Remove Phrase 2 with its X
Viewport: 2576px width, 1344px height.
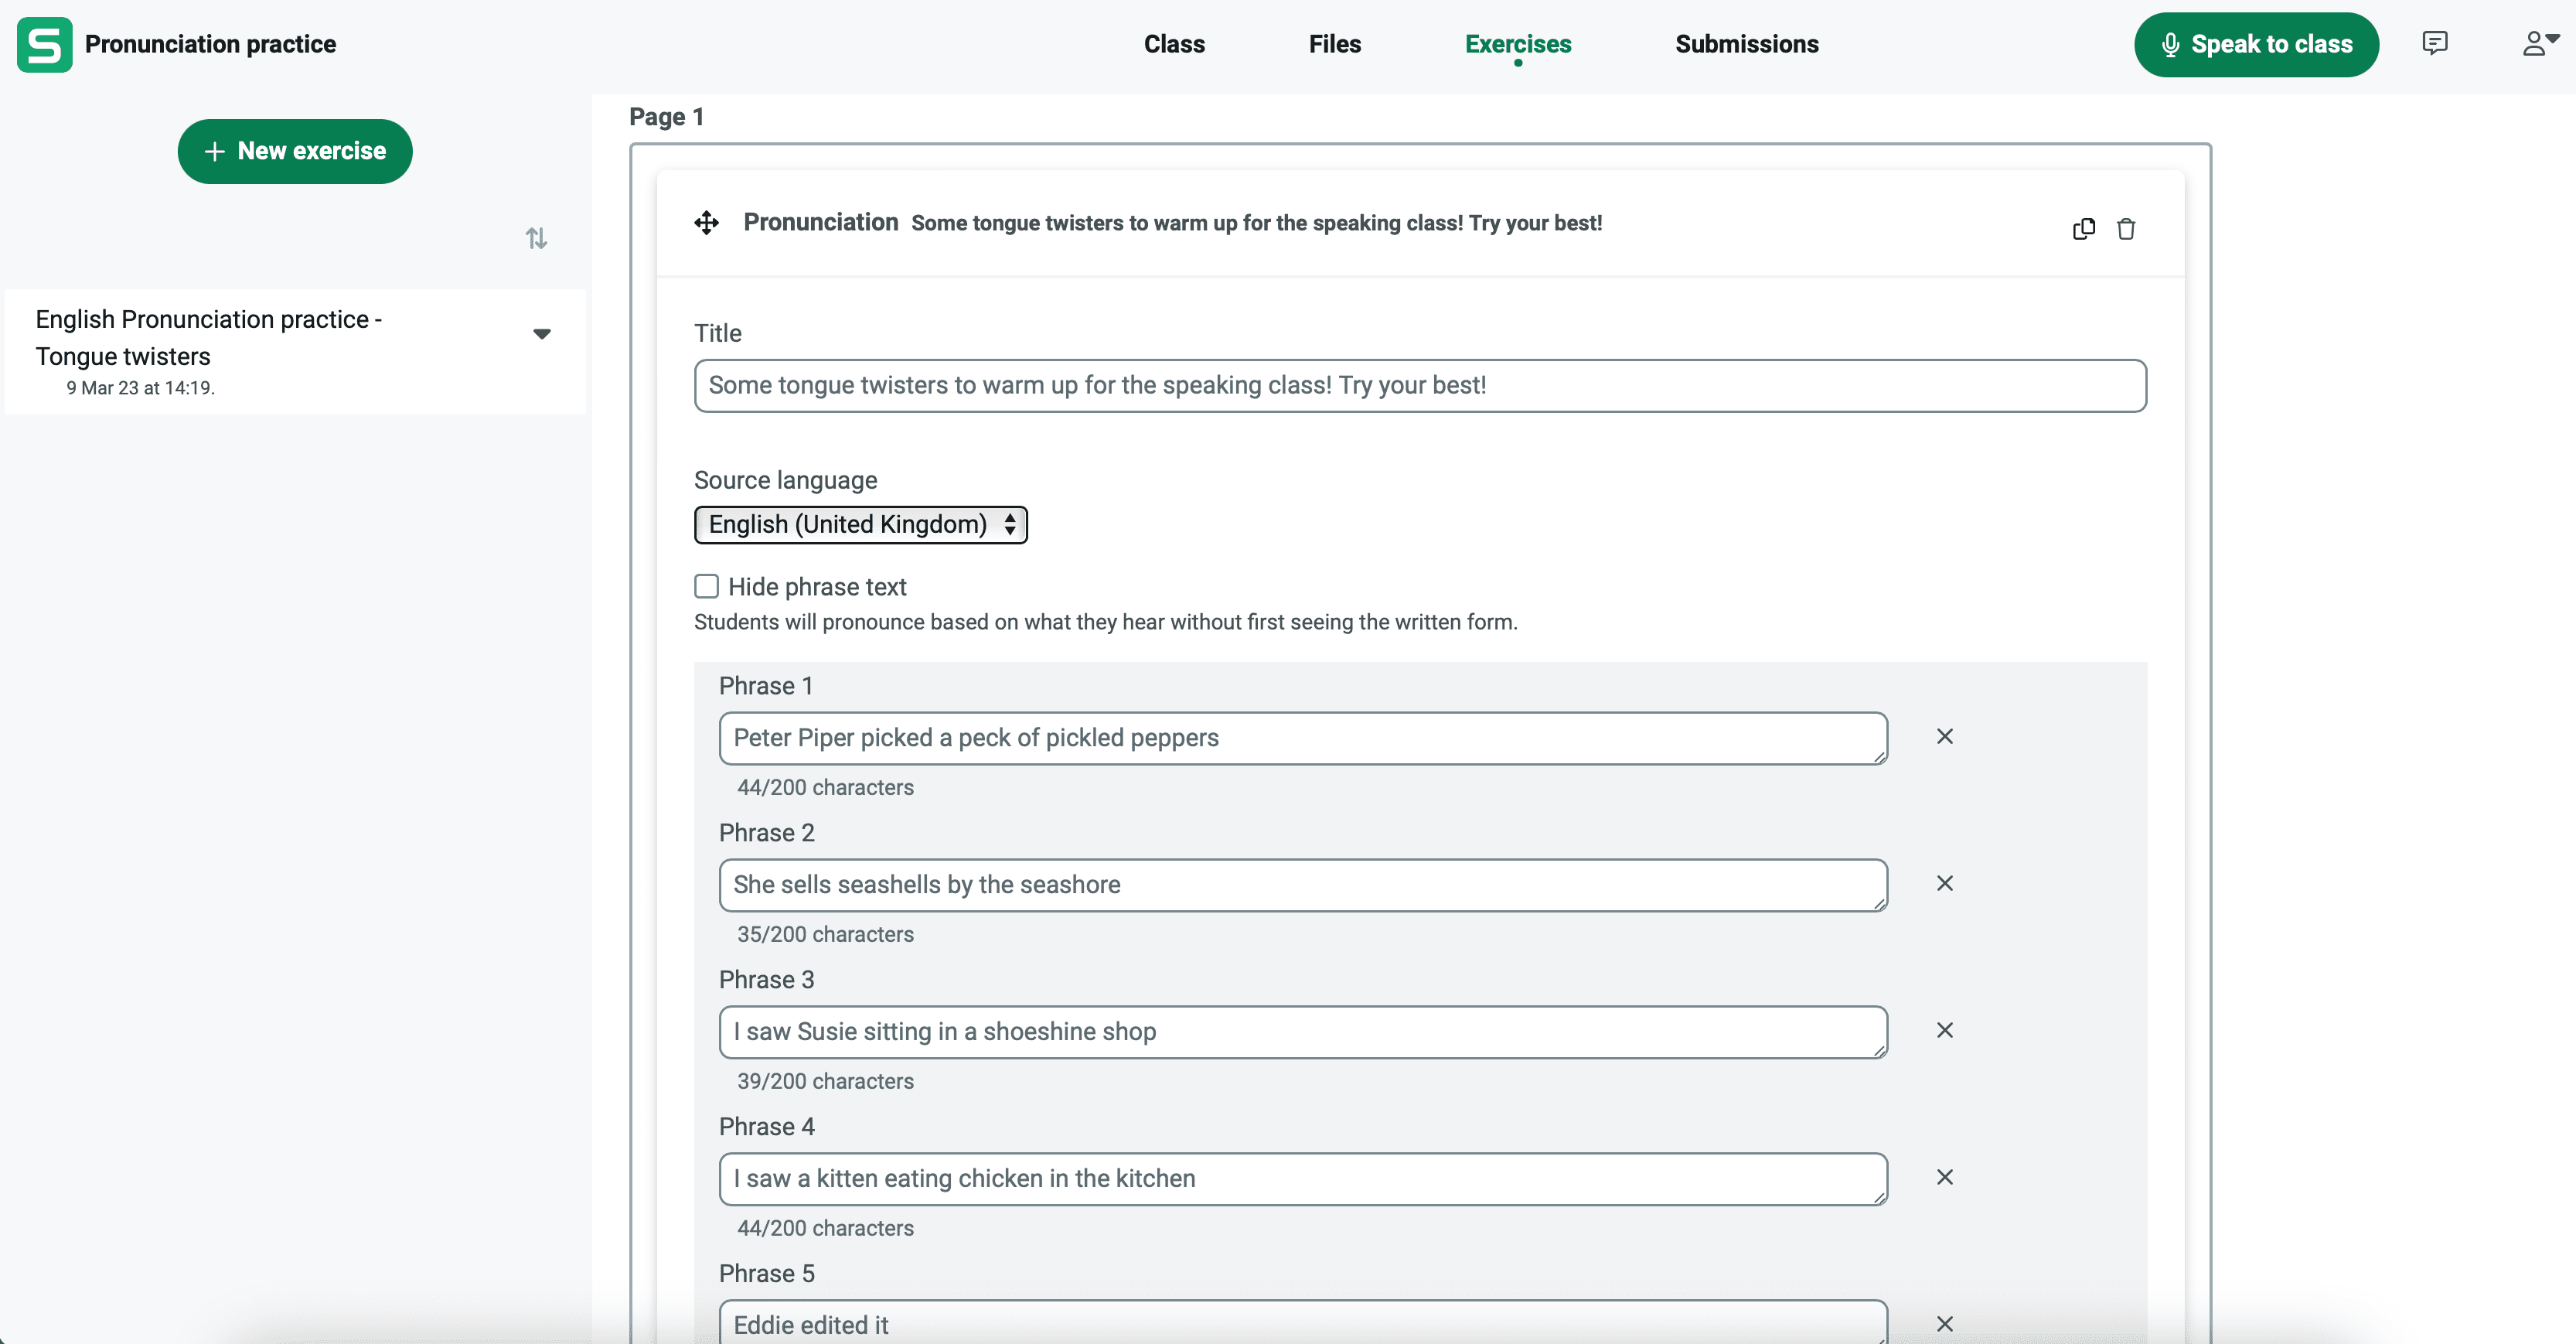(1945, 884)
